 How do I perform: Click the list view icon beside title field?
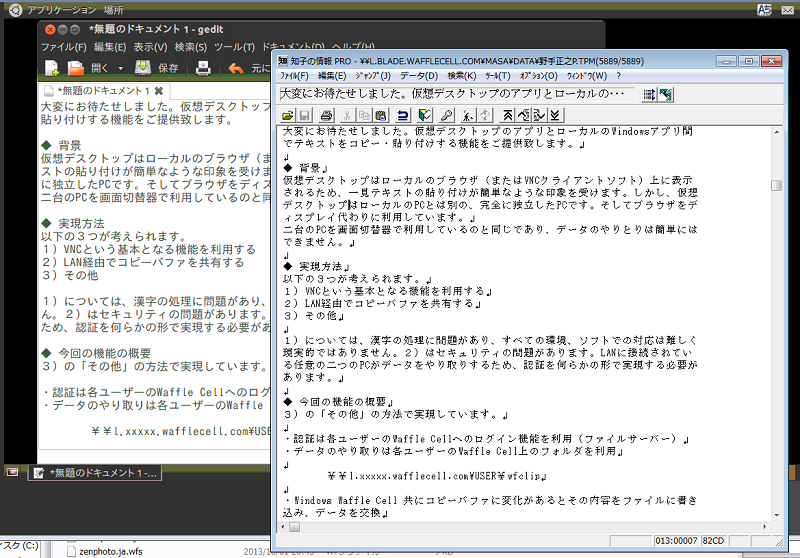[649, 94]
